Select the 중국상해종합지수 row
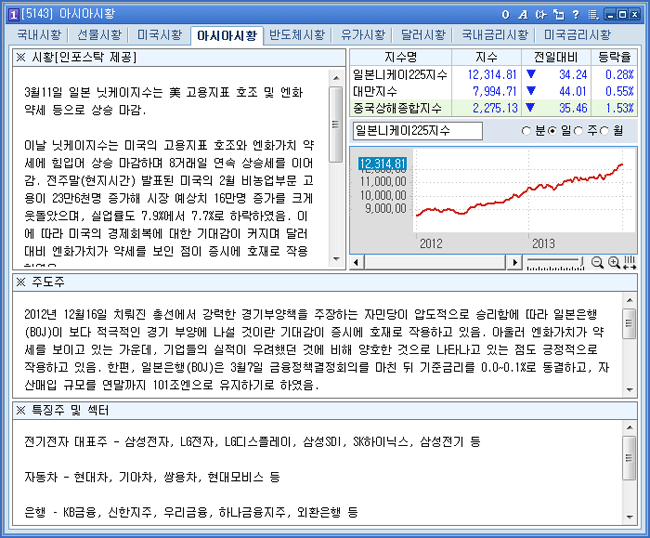This screenshot has width=650, height=538. click(x=400, y=107)
